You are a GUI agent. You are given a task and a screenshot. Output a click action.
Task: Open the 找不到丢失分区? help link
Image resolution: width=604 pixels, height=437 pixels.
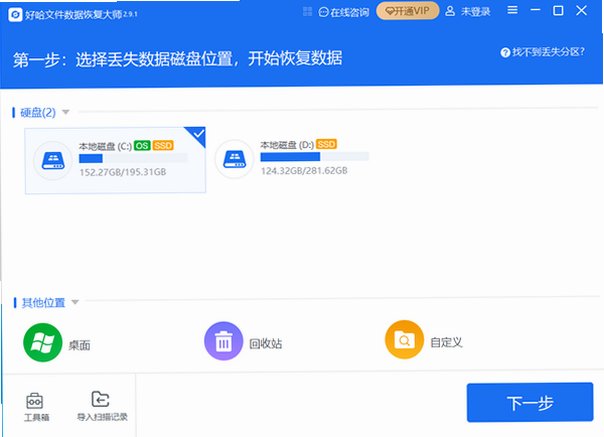pos(542,52)
